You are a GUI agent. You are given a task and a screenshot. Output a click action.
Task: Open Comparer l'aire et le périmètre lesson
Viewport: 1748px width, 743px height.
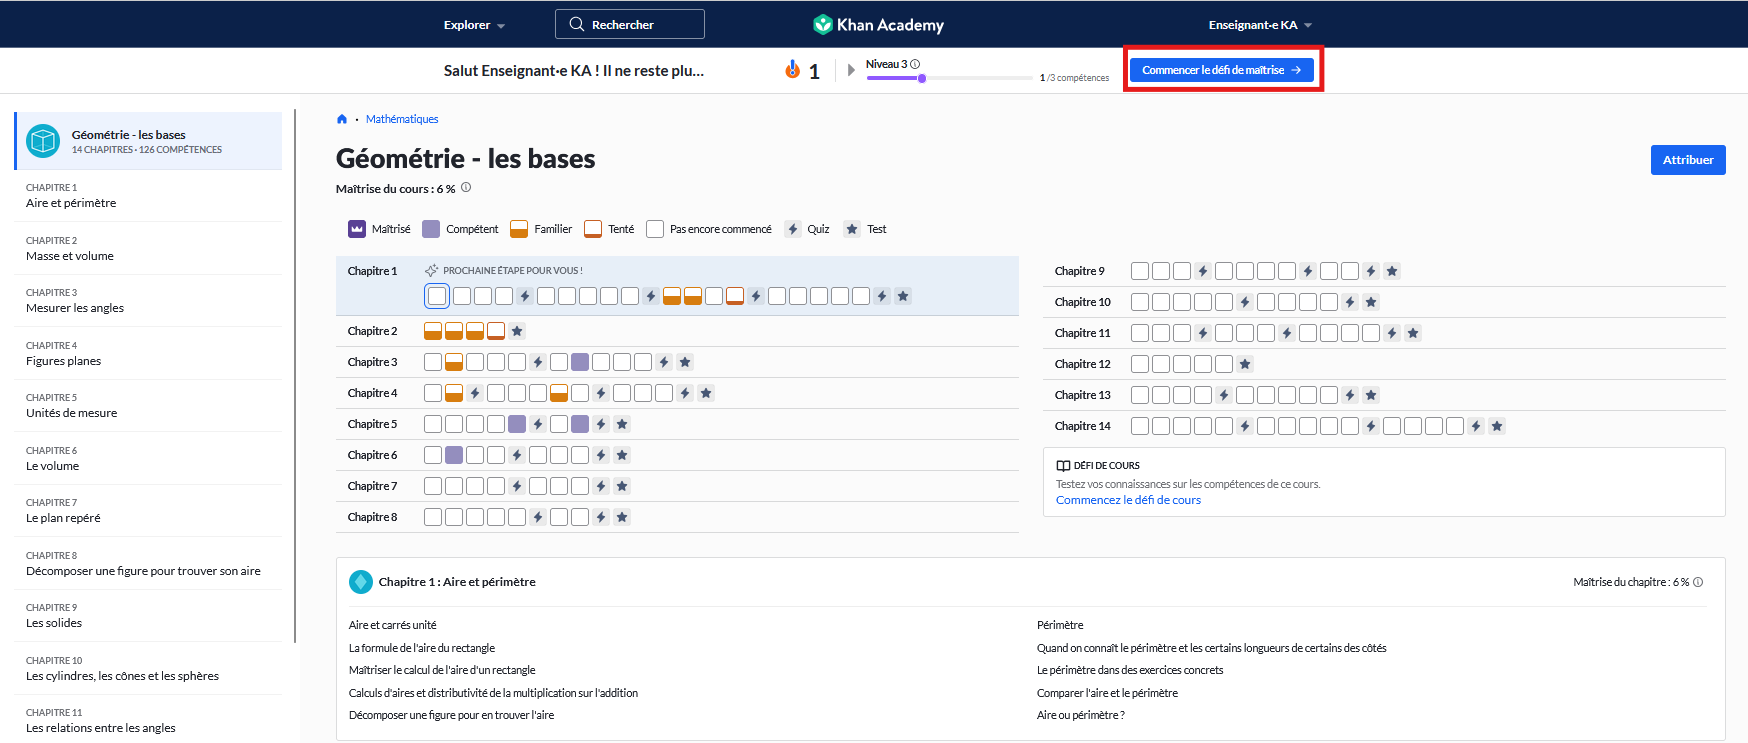(1107, 693)
